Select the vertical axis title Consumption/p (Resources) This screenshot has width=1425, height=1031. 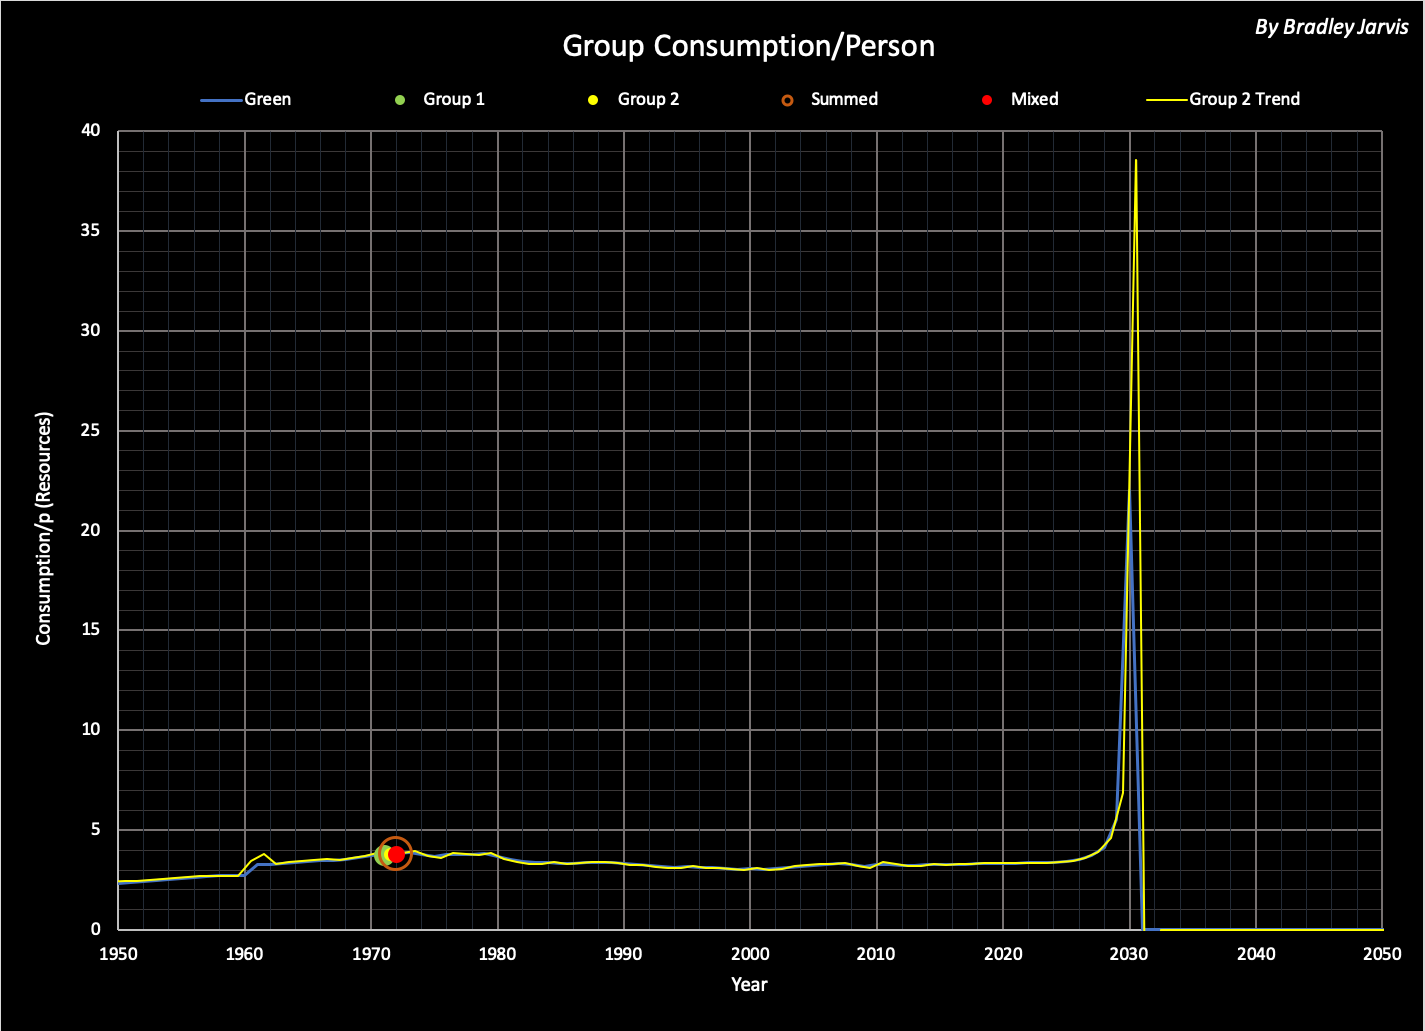coord(44,528)
